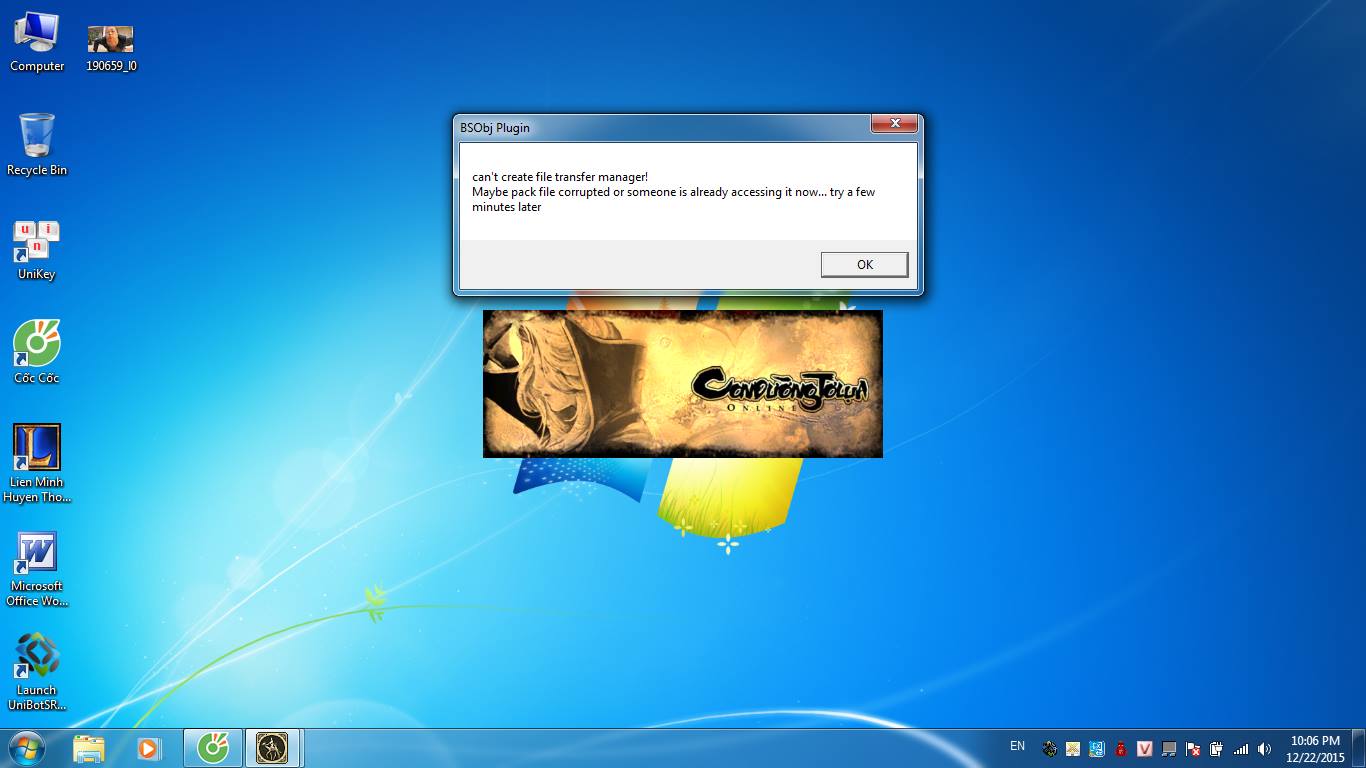Click the battery power tray icon
Image resolution: width=1366 pixels, height=768 pixels.
(1217, 748)
